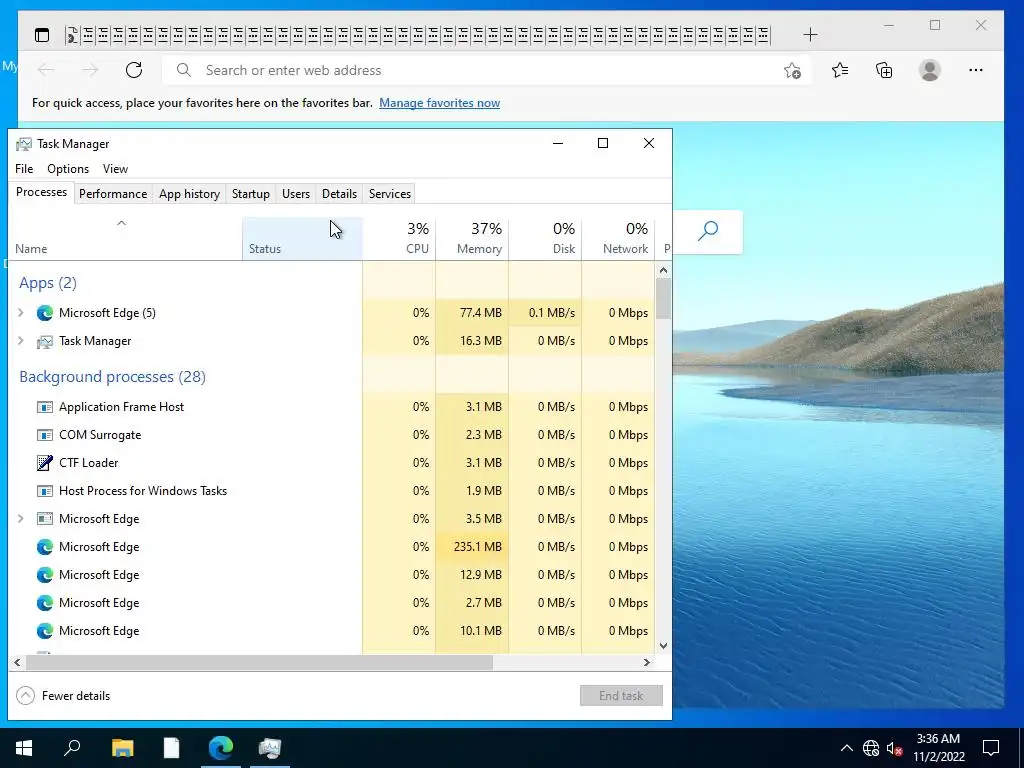
Task: Switch to the Services tab
Action: click(390, 194)
